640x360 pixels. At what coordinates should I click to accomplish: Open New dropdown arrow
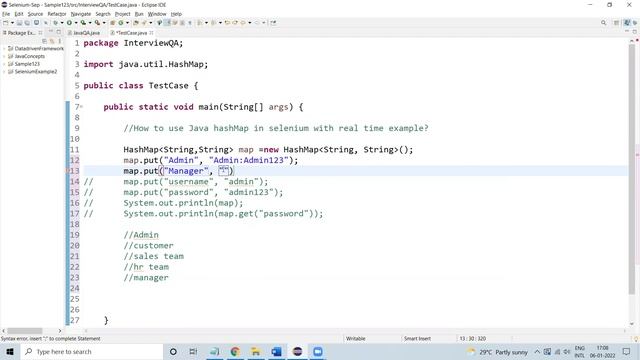(12, 23)
